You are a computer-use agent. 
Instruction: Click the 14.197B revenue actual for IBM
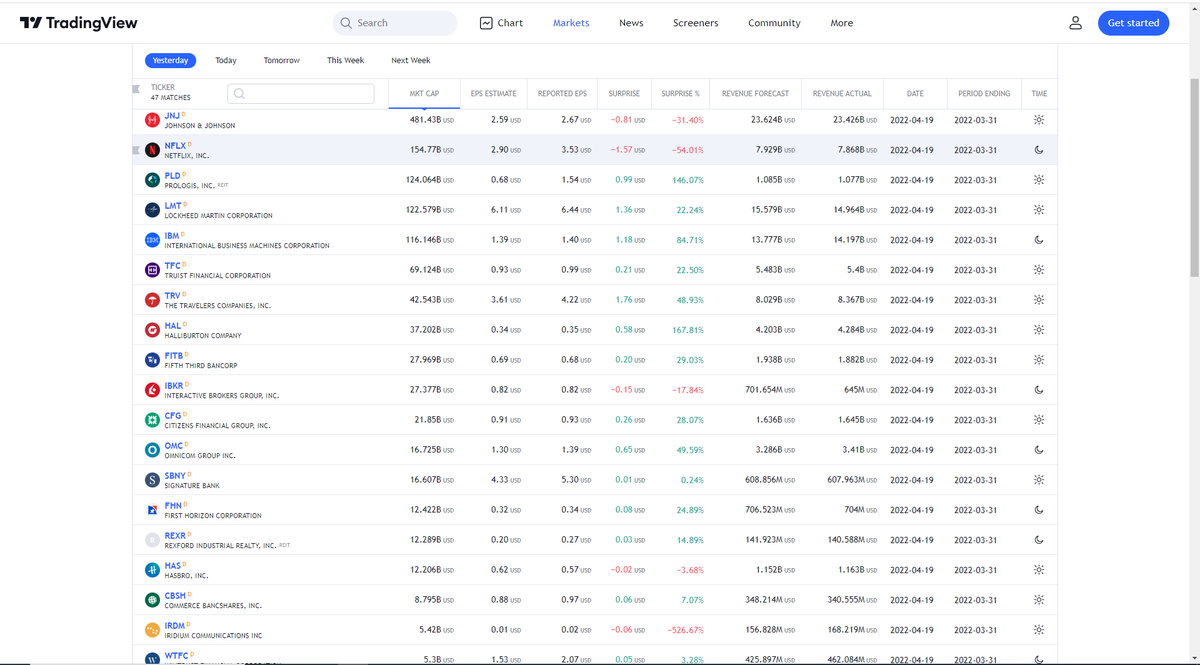coord(856,240)
